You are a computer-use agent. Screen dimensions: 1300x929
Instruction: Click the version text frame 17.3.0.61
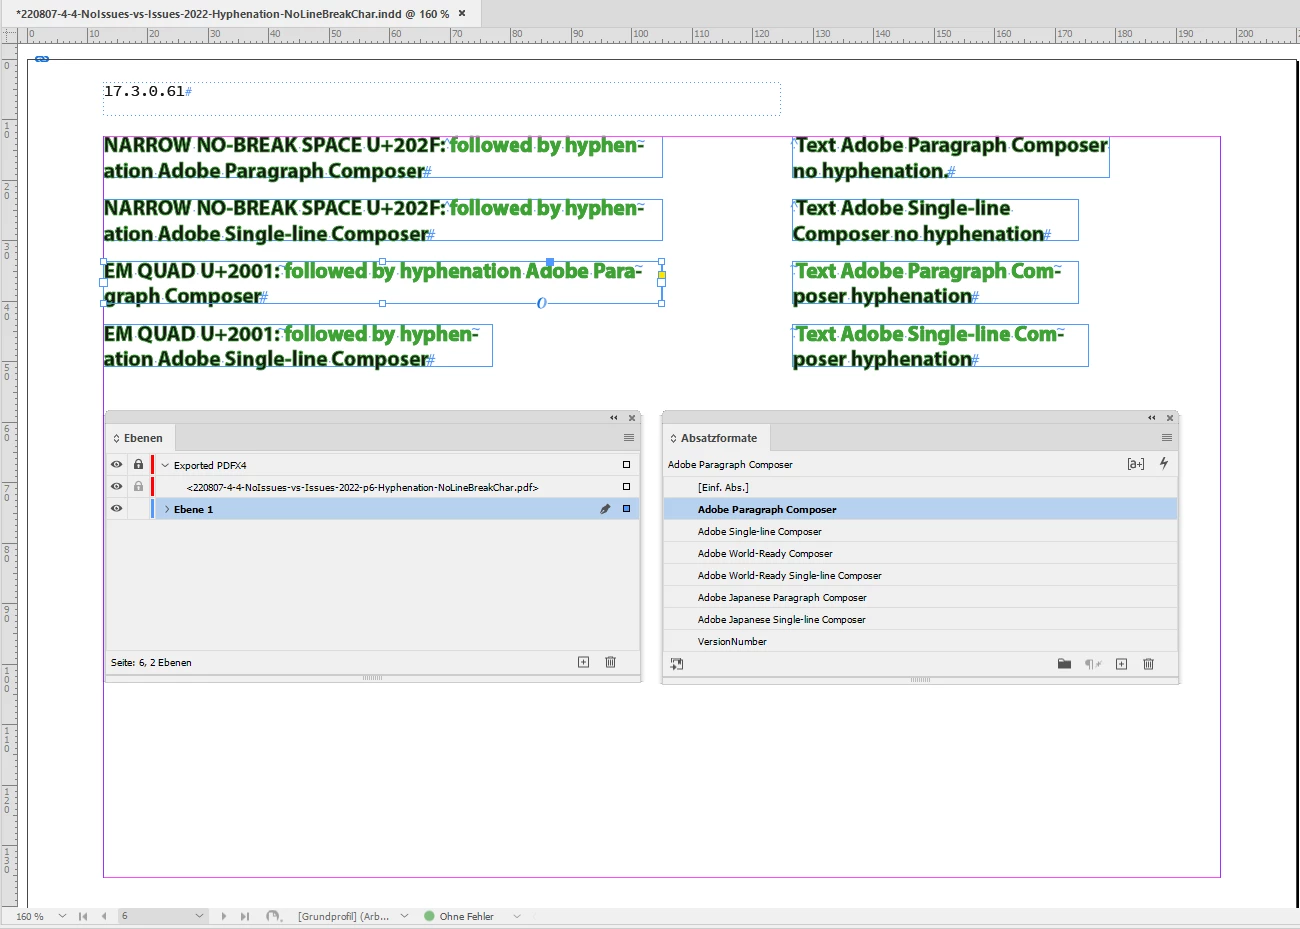pyautogui.click(x=442, y=98)
